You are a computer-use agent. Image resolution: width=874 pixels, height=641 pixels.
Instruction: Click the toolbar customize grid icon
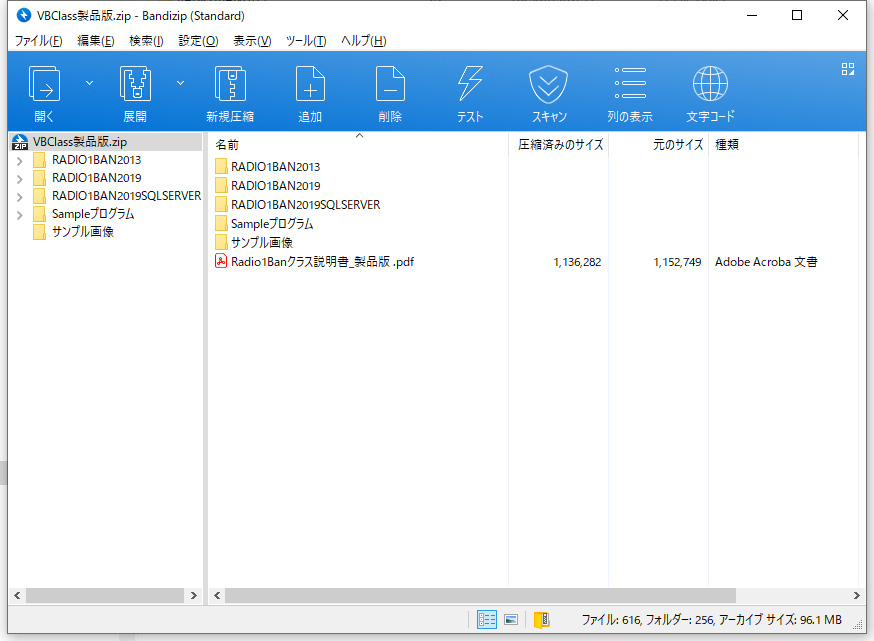point(848,69)
